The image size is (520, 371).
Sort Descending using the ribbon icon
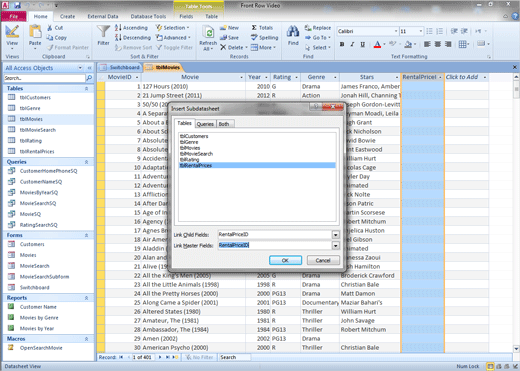click(x=118, y=37)
